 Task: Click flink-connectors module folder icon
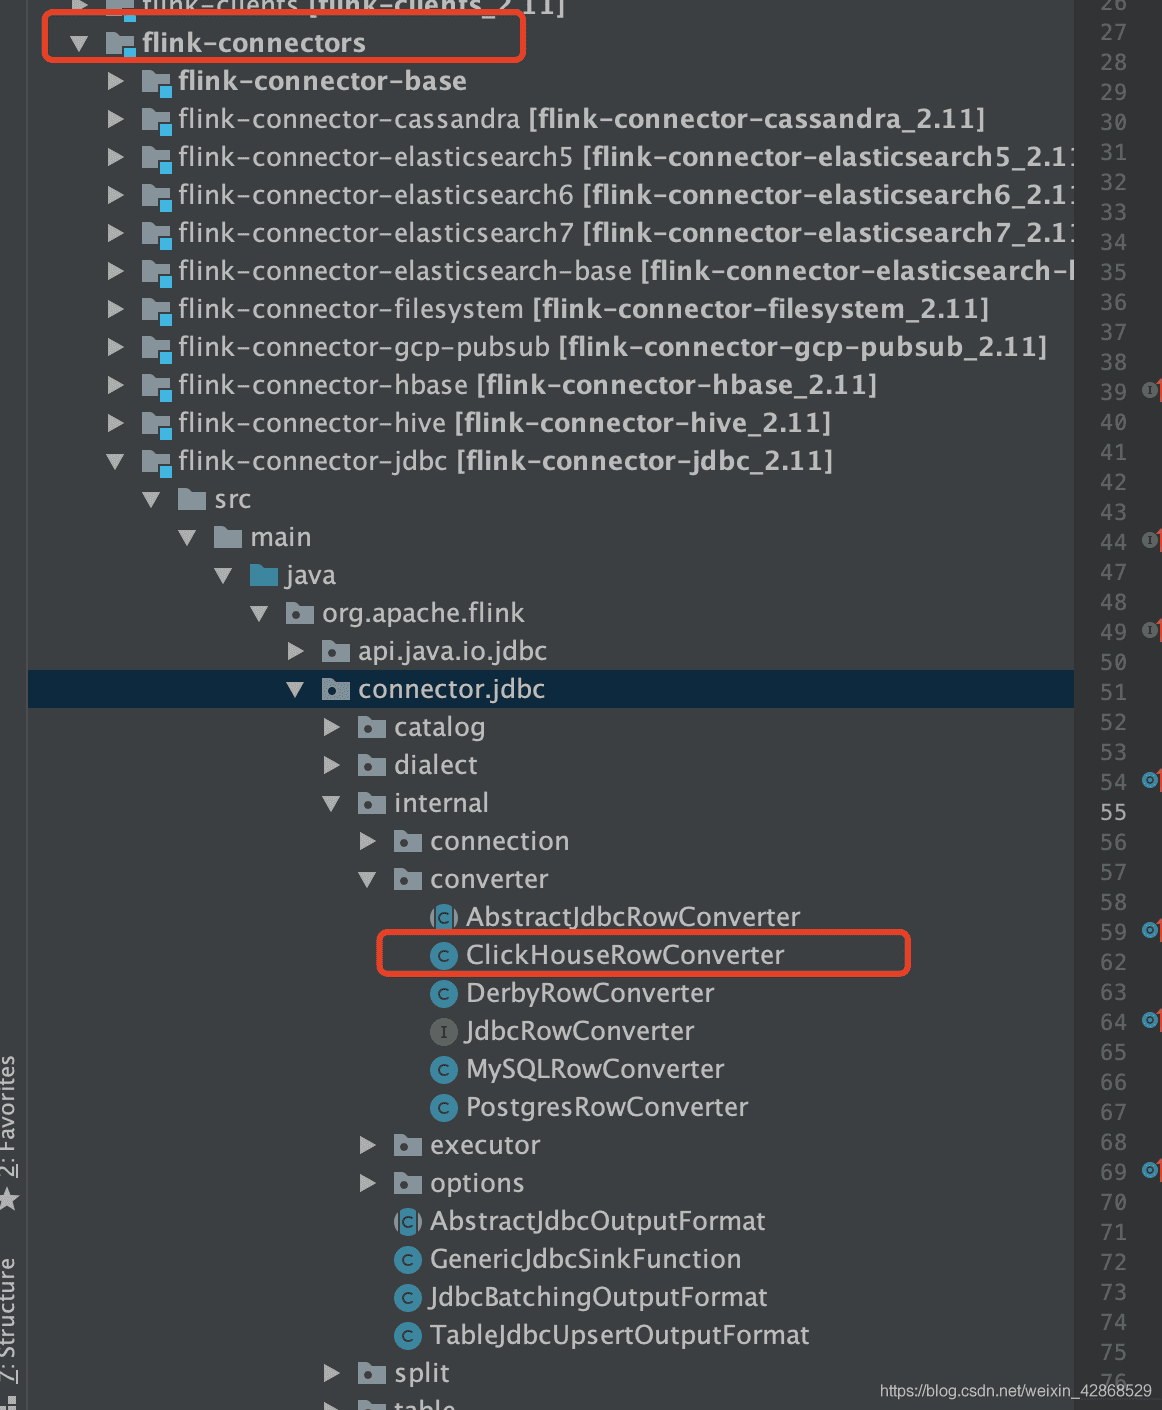pyautogui.click(x=120, y=44)
